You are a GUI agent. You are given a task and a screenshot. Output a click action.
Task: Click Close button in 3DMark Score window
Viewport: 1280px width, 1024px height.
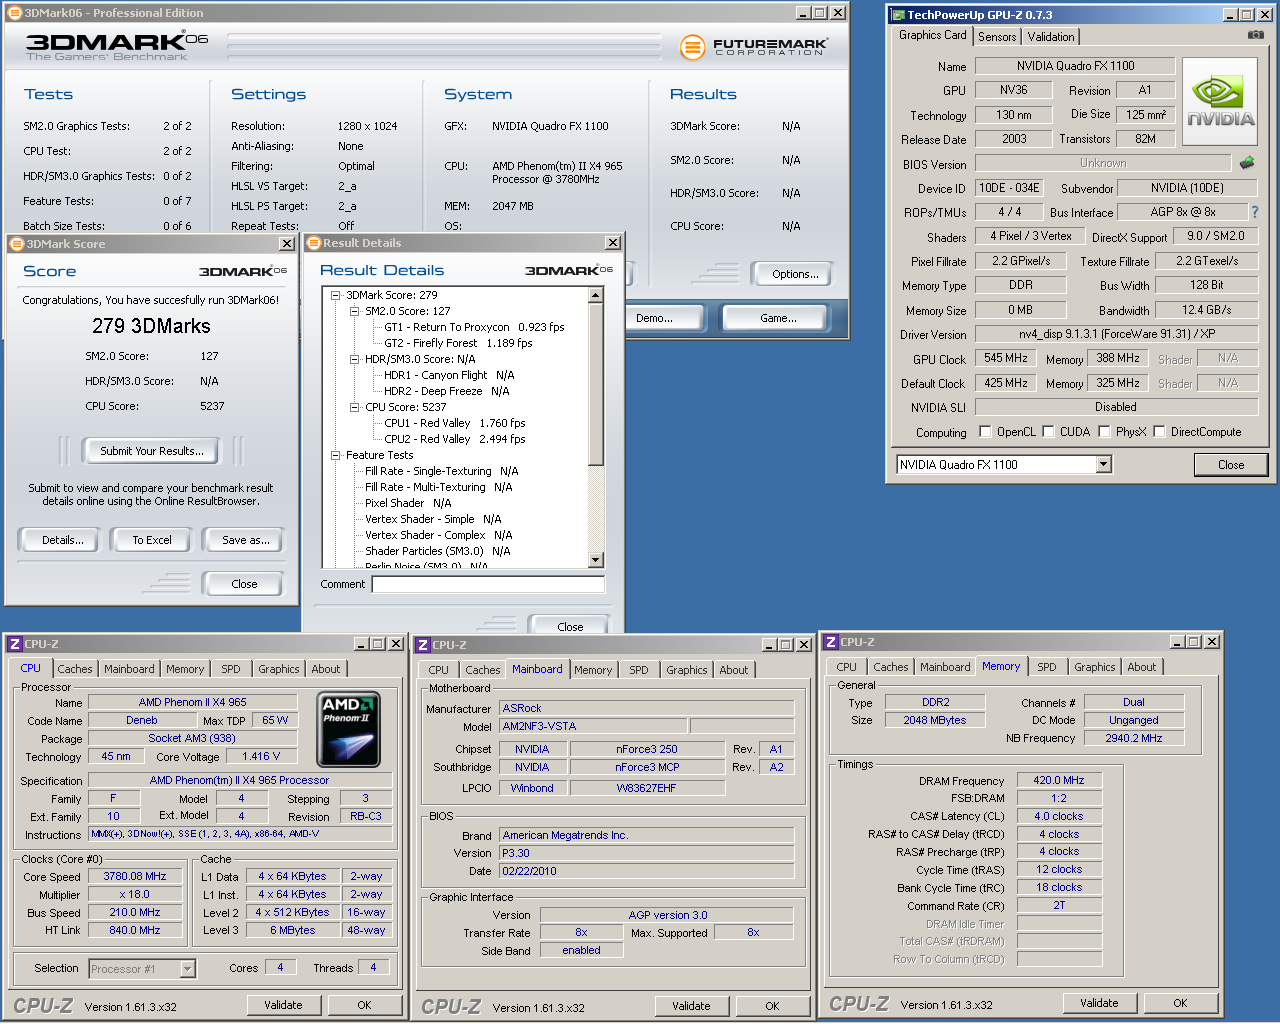pyautogui.click(x=244, y=584)
